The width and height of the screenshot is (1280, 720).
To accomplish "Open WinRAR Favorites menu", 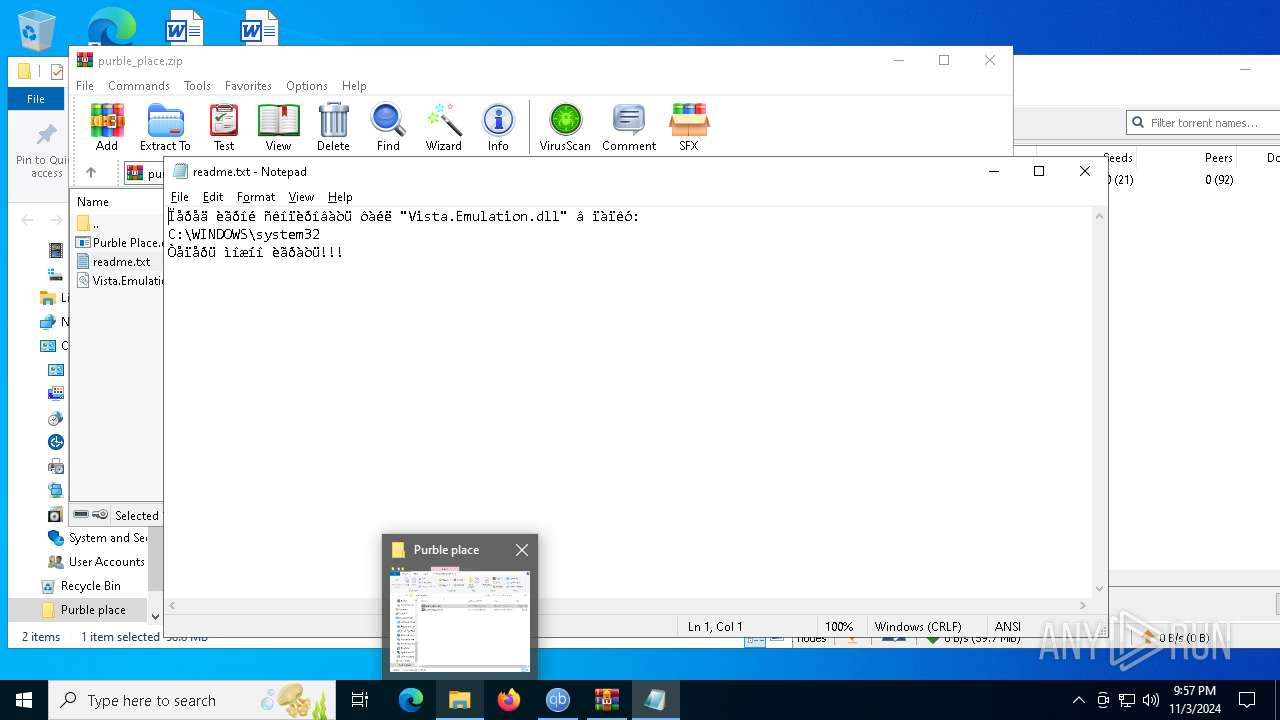I will 248,86.
